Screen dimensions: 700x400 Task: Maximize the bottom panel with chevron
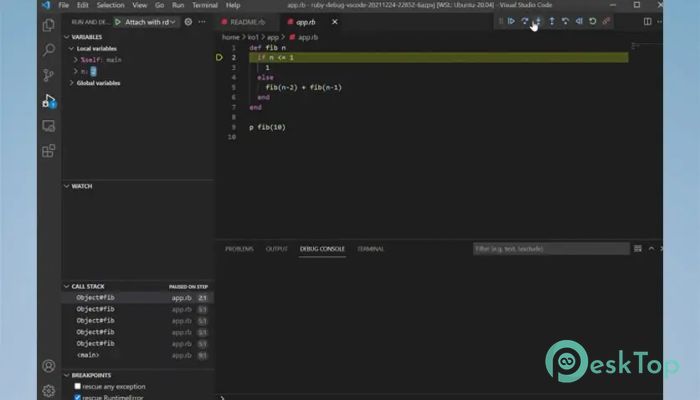click(x=651, y=249)
